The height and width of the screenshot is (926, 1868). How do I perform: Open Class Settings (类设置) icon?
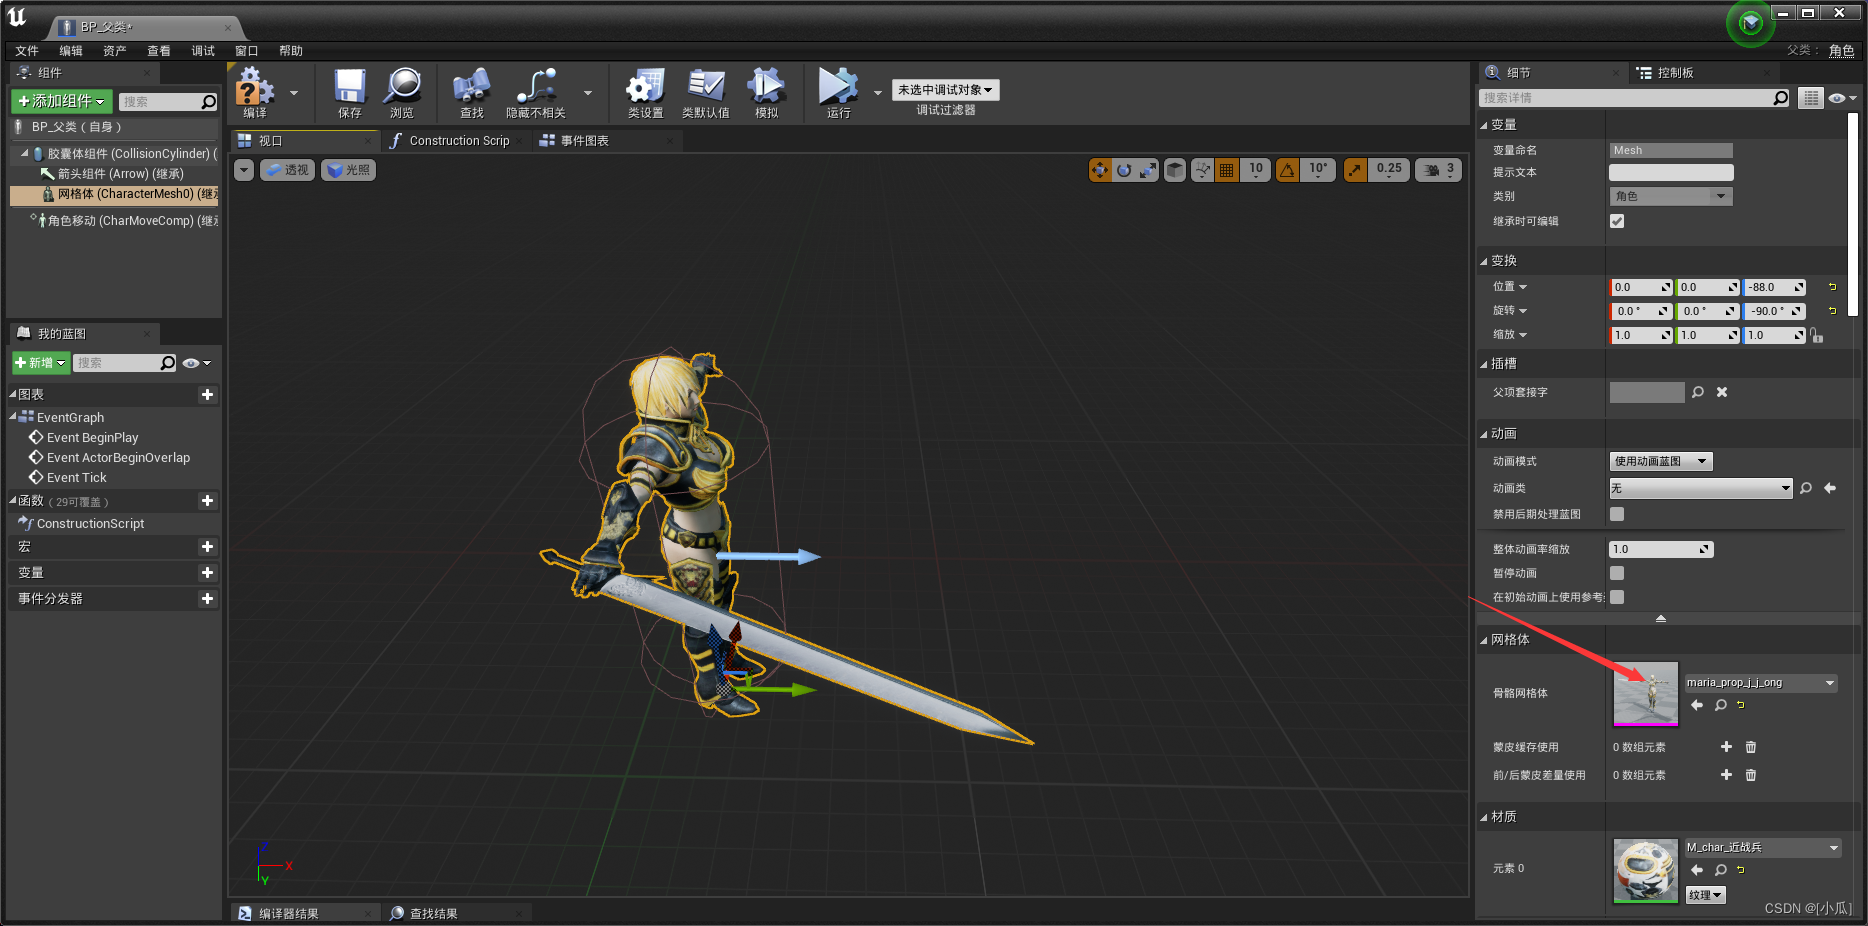pyautogui.click(x=645, y=88)
